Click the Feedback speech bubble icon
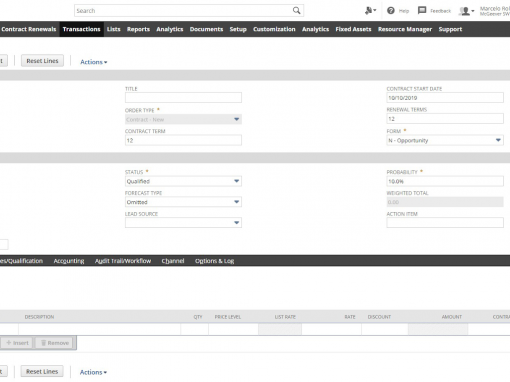Screen dimensions: 510x382 422,10
